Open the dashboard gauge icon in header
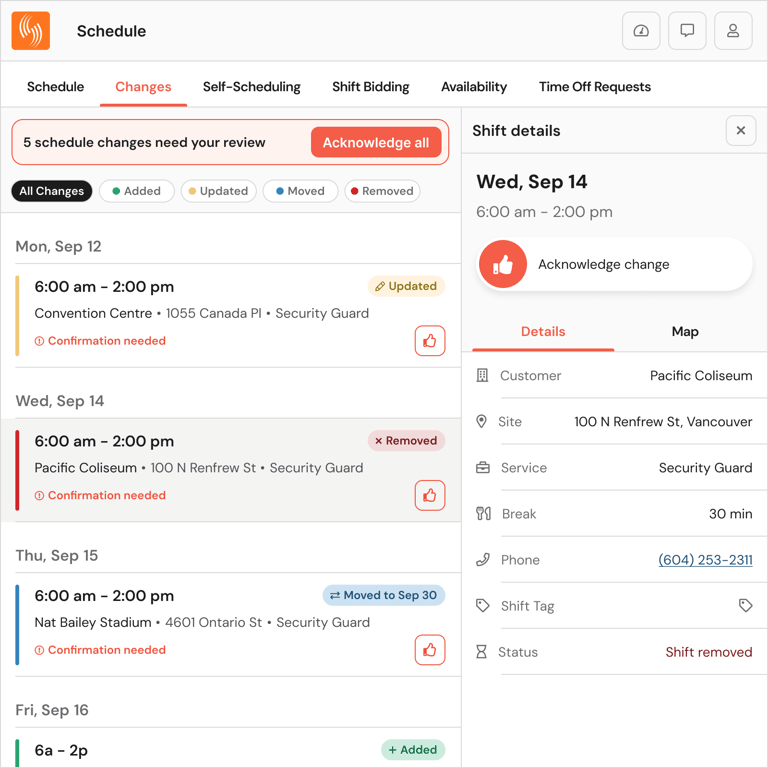This screenshot has width=768, height=768. 641,31
